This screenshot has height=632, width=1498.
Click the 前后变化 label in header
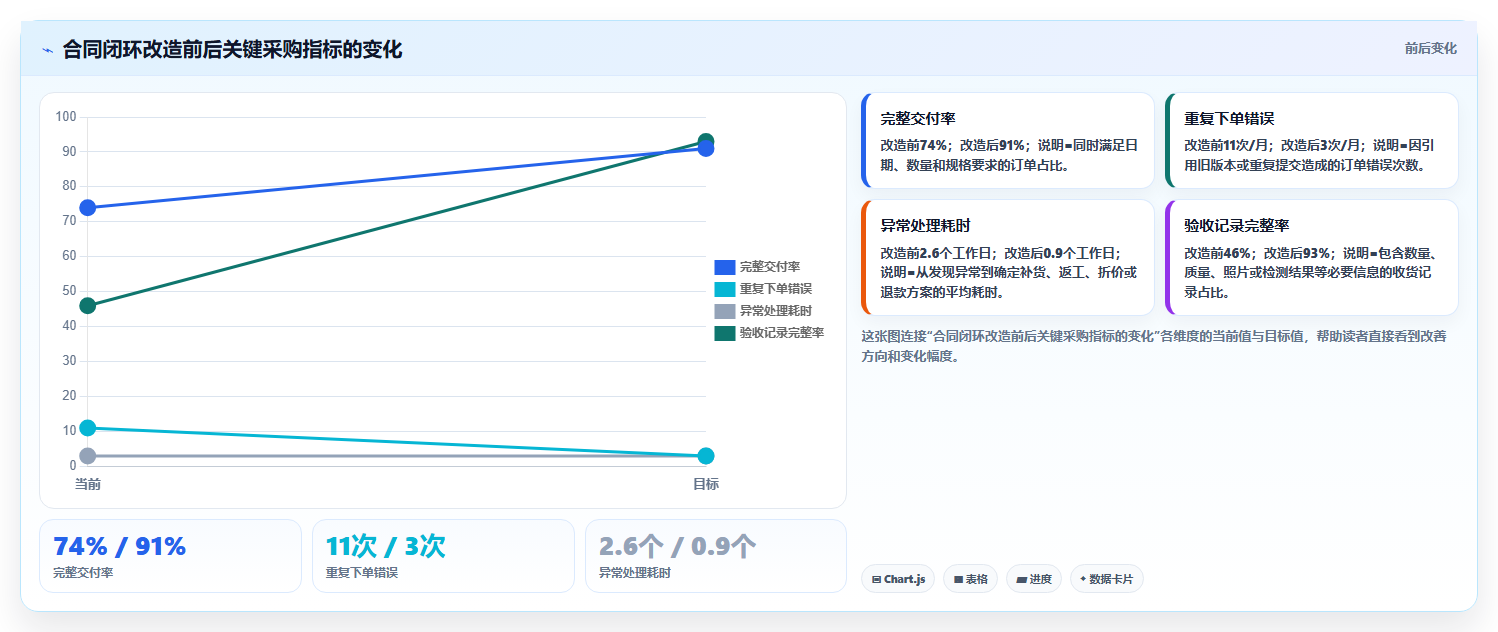click(x=1430, y=48)
